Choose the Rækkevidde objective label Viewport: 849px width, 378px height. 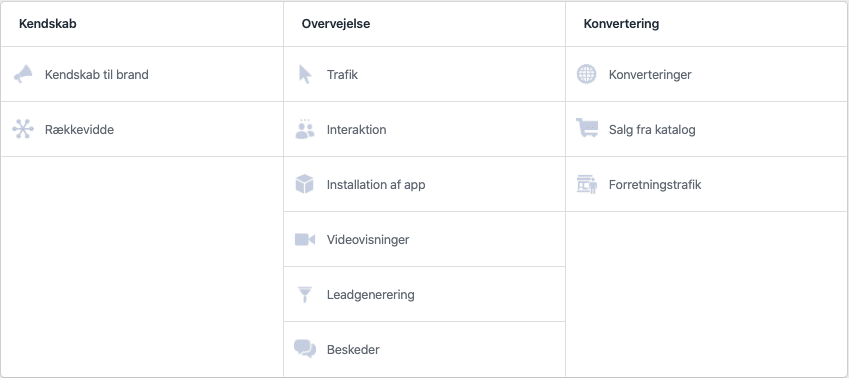point(79,130)
